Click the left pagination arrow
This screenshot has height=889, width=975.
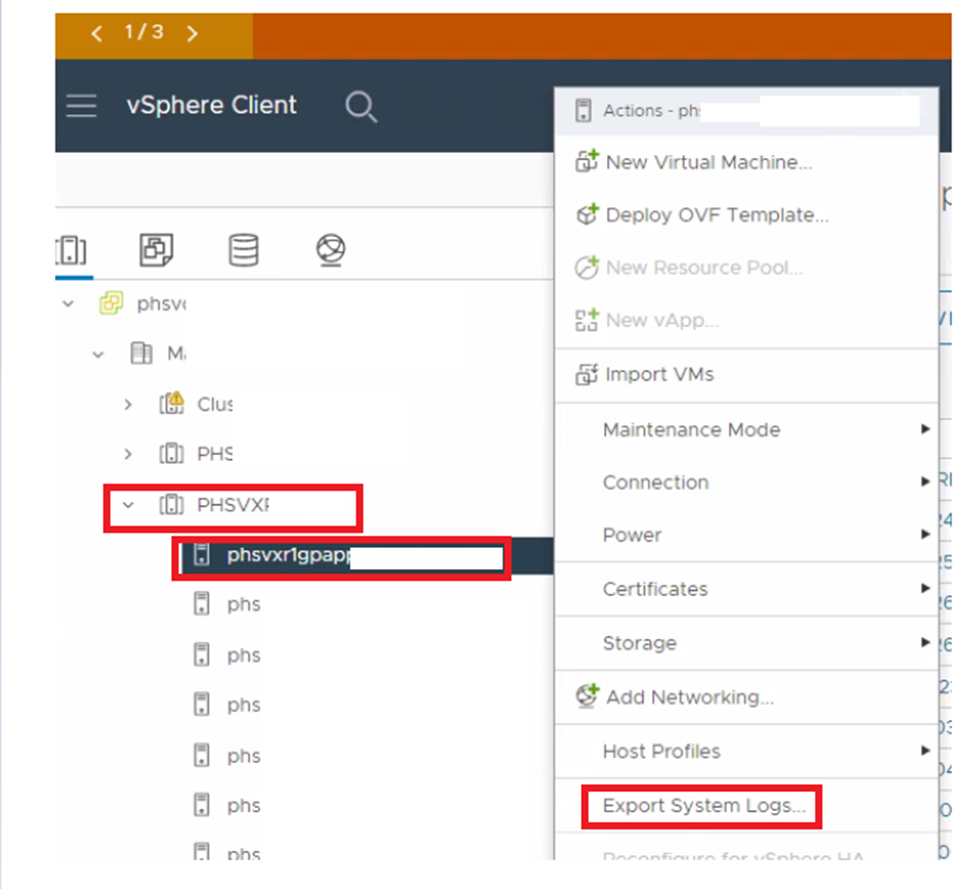(96, 33)
